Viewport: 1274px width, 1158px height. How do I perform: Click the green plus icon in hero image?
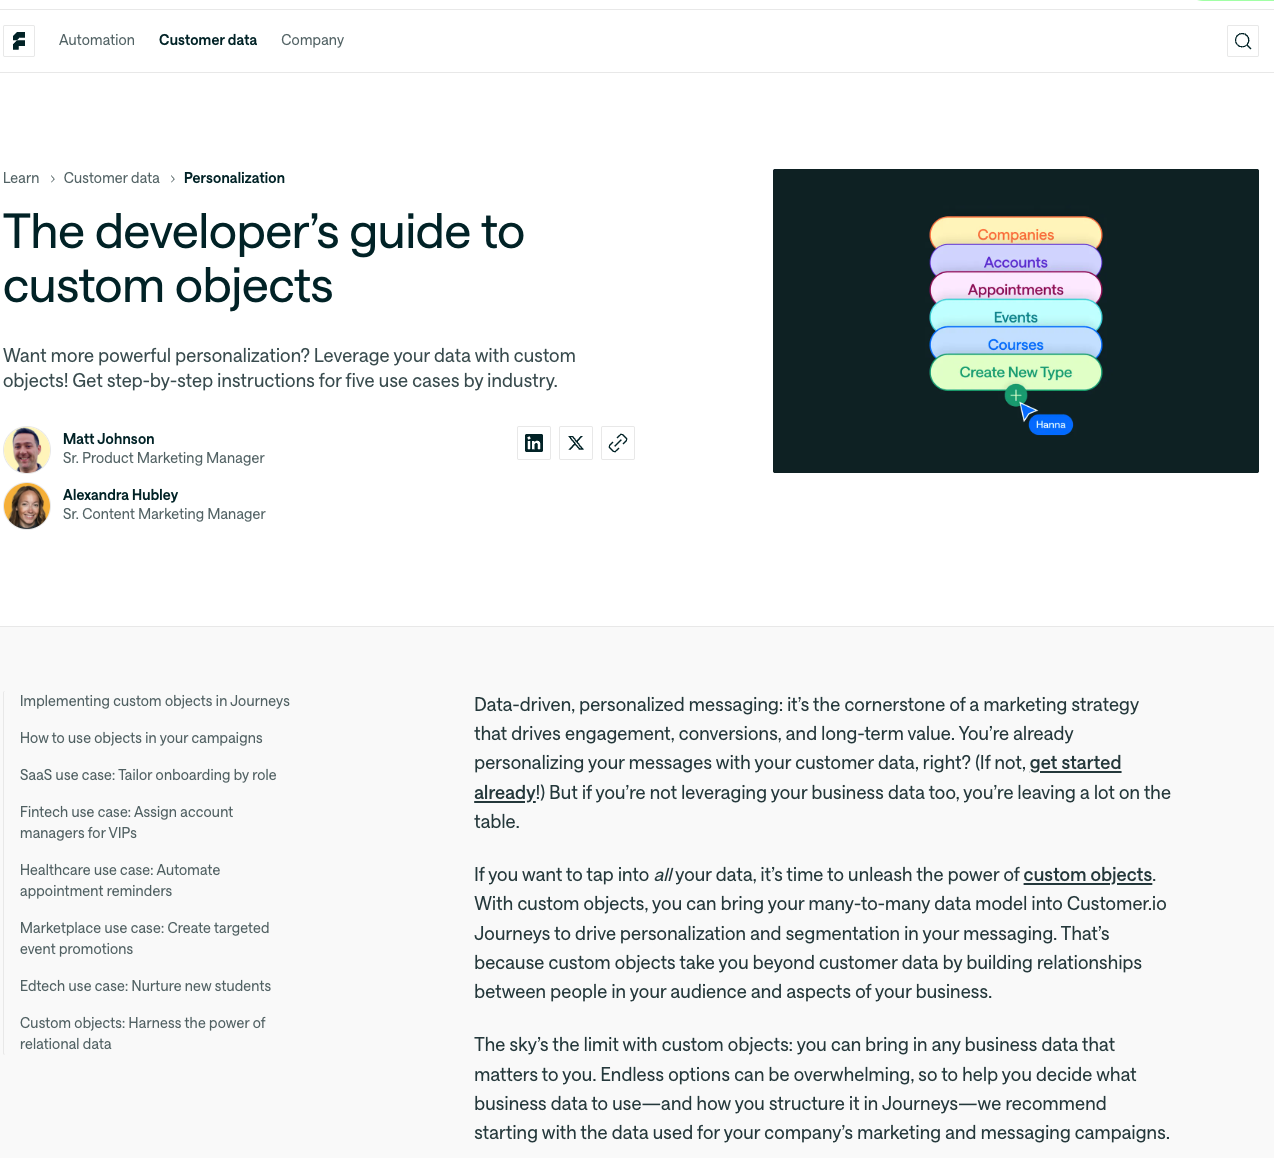[x=1016, y=396]
